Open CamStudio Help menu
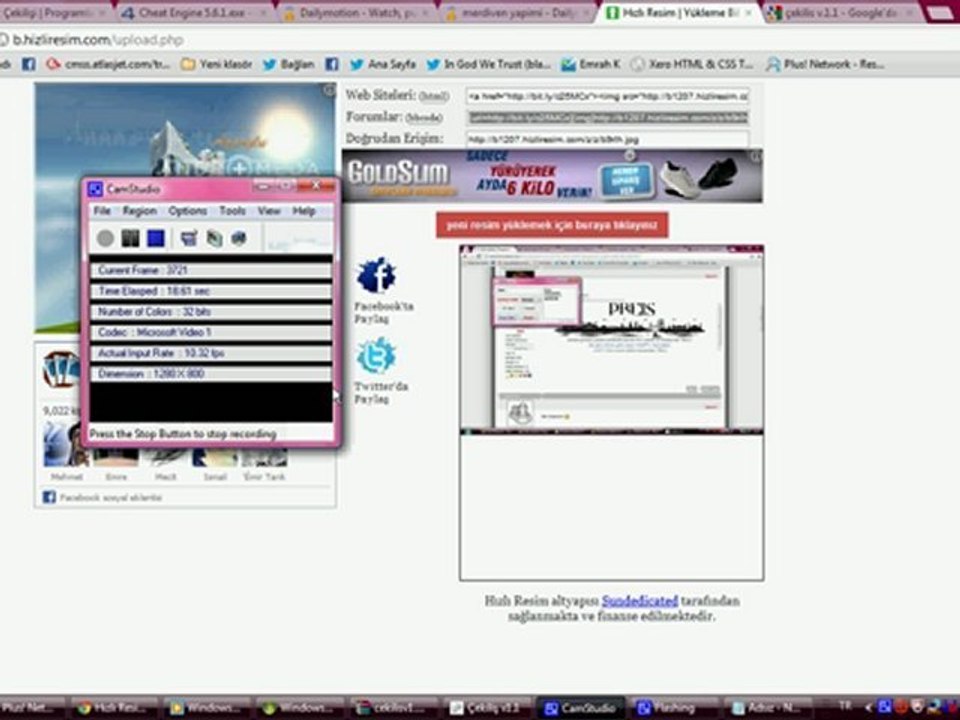 coord(304,211)
